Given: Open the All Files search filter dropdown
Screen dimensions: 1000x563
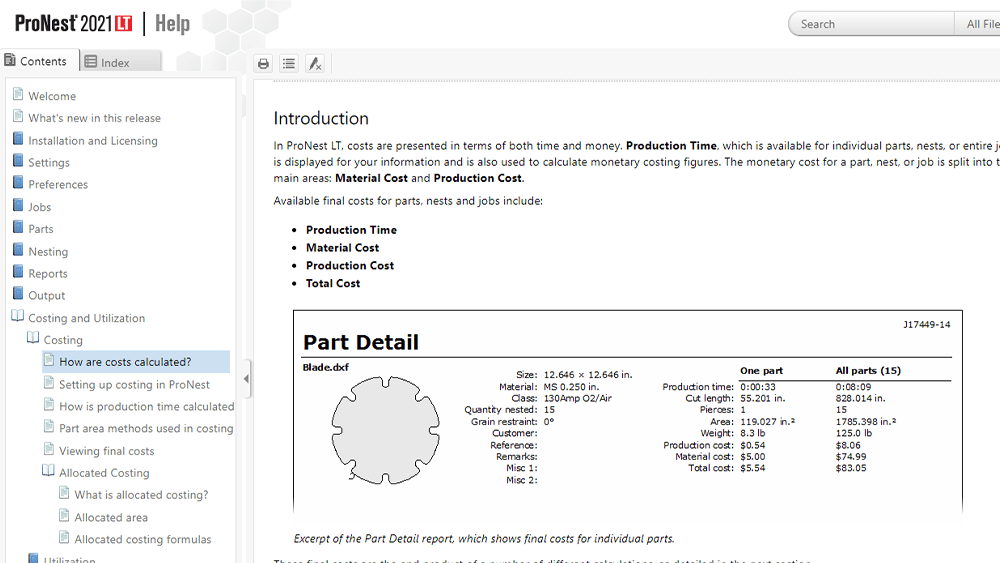Looking at the screenshot, I should pyautogui.click(x=980, y=24).
